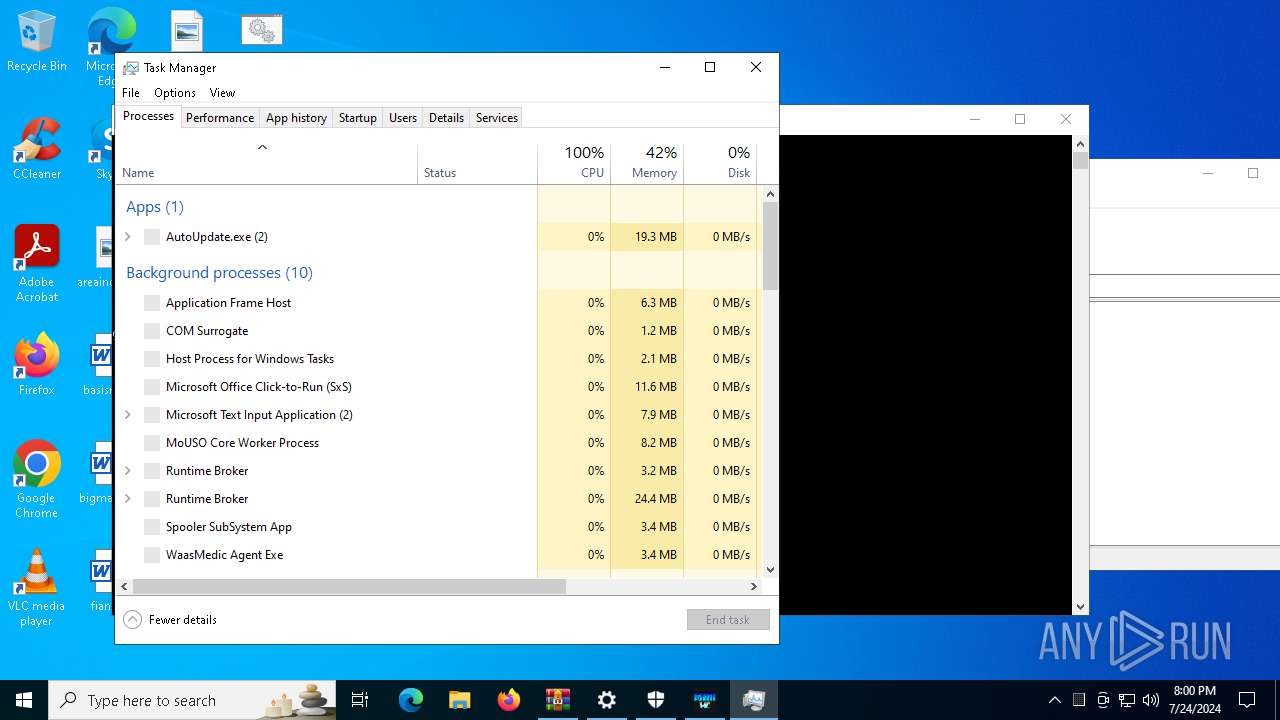
Task: Switch to the App history tab
Action: tap(296, 118)
